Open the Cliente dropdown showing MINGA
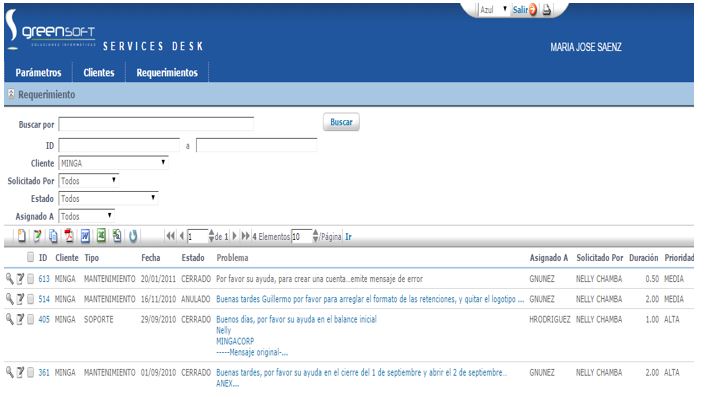 tap(113, 163)
